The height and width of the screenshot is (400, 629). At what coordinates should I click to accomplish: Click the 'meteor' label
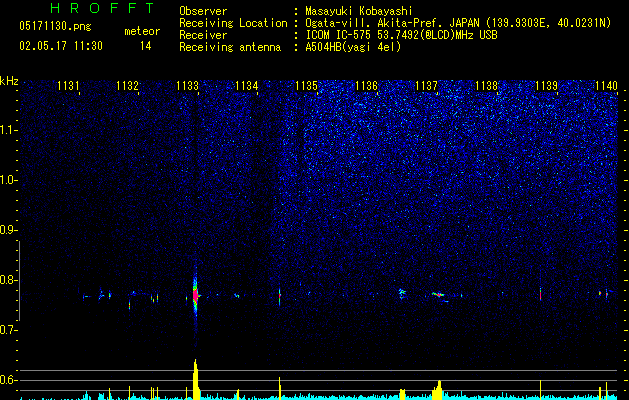(142, 31)
